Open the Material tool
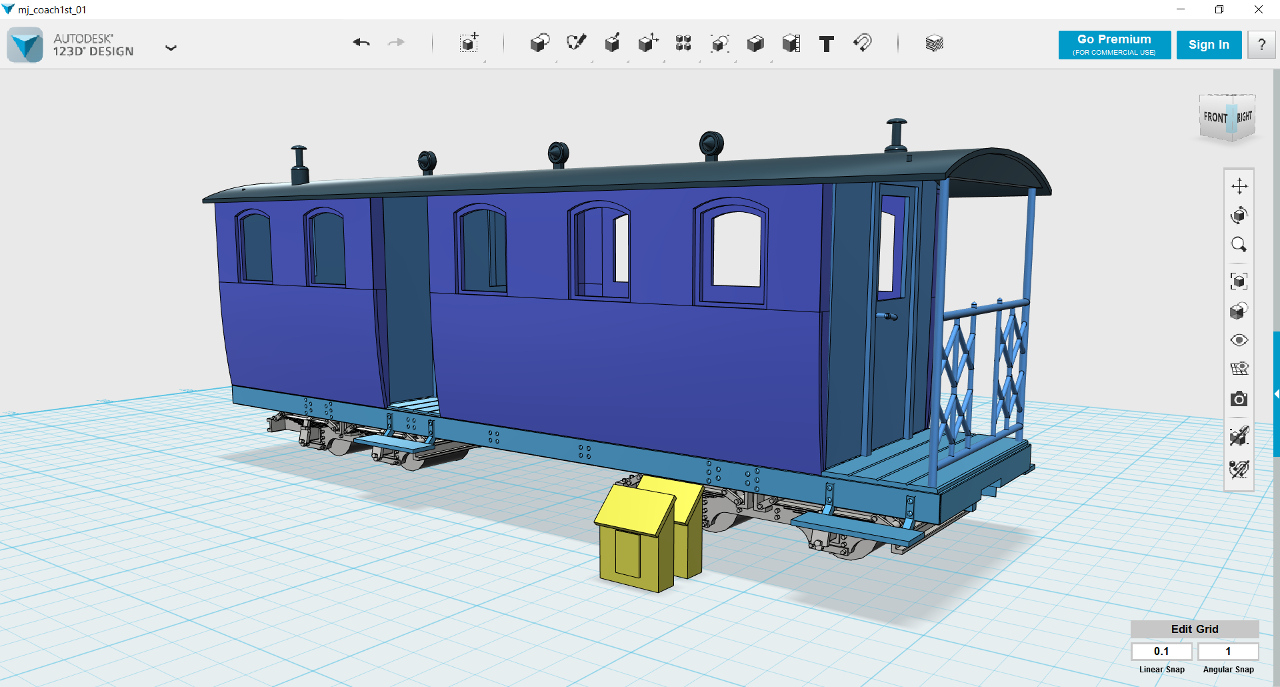The width and height of the screenshot is (1280, 687). pos(934,43)
